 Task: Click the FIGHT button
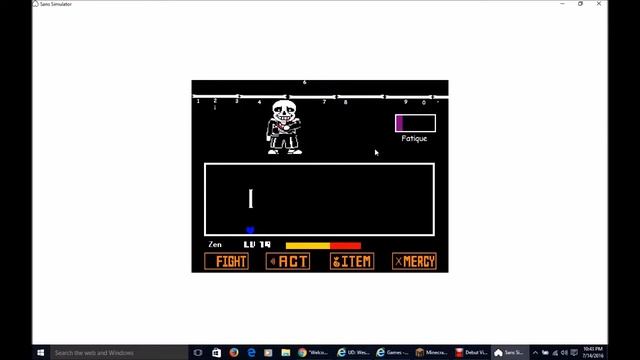click(227, 261)
